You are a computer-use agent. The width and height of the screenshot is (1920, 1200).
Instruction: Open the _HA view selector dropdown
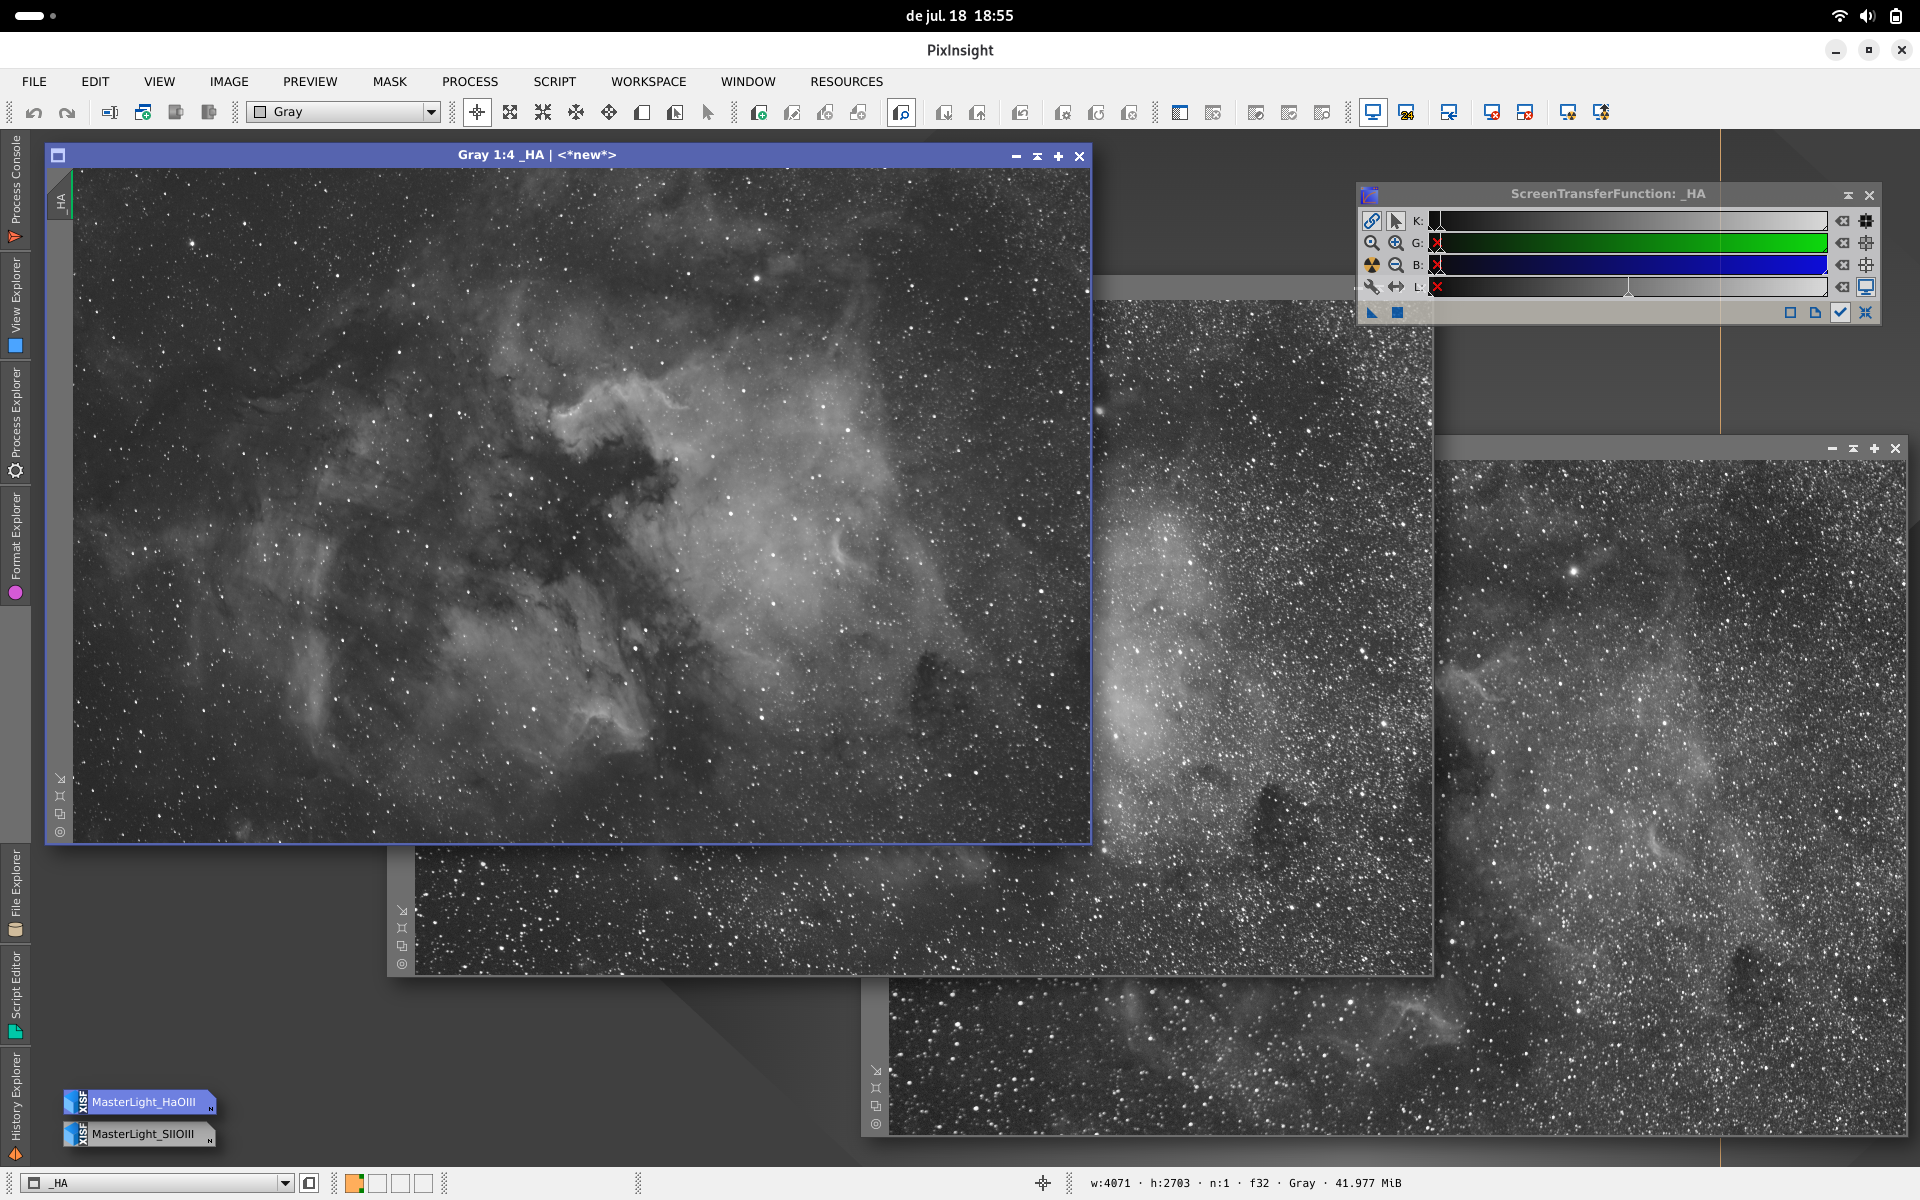point(157,1183)
